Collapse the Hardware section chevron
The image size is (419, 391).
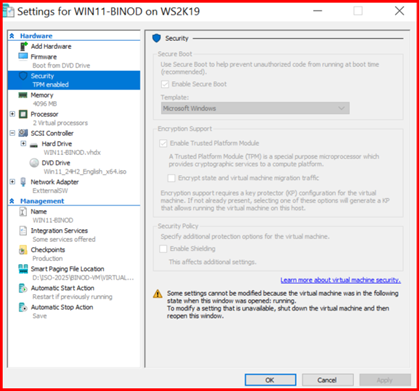[12, 36]
